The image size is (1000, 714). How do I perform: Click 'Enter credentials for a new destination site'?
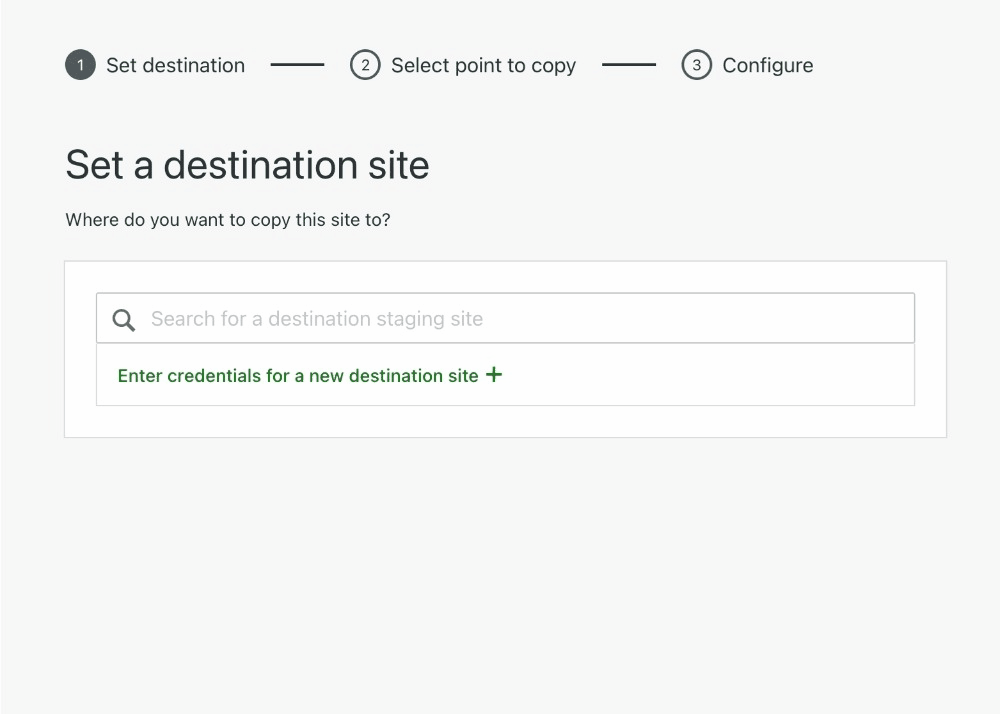tap(297, 375)
